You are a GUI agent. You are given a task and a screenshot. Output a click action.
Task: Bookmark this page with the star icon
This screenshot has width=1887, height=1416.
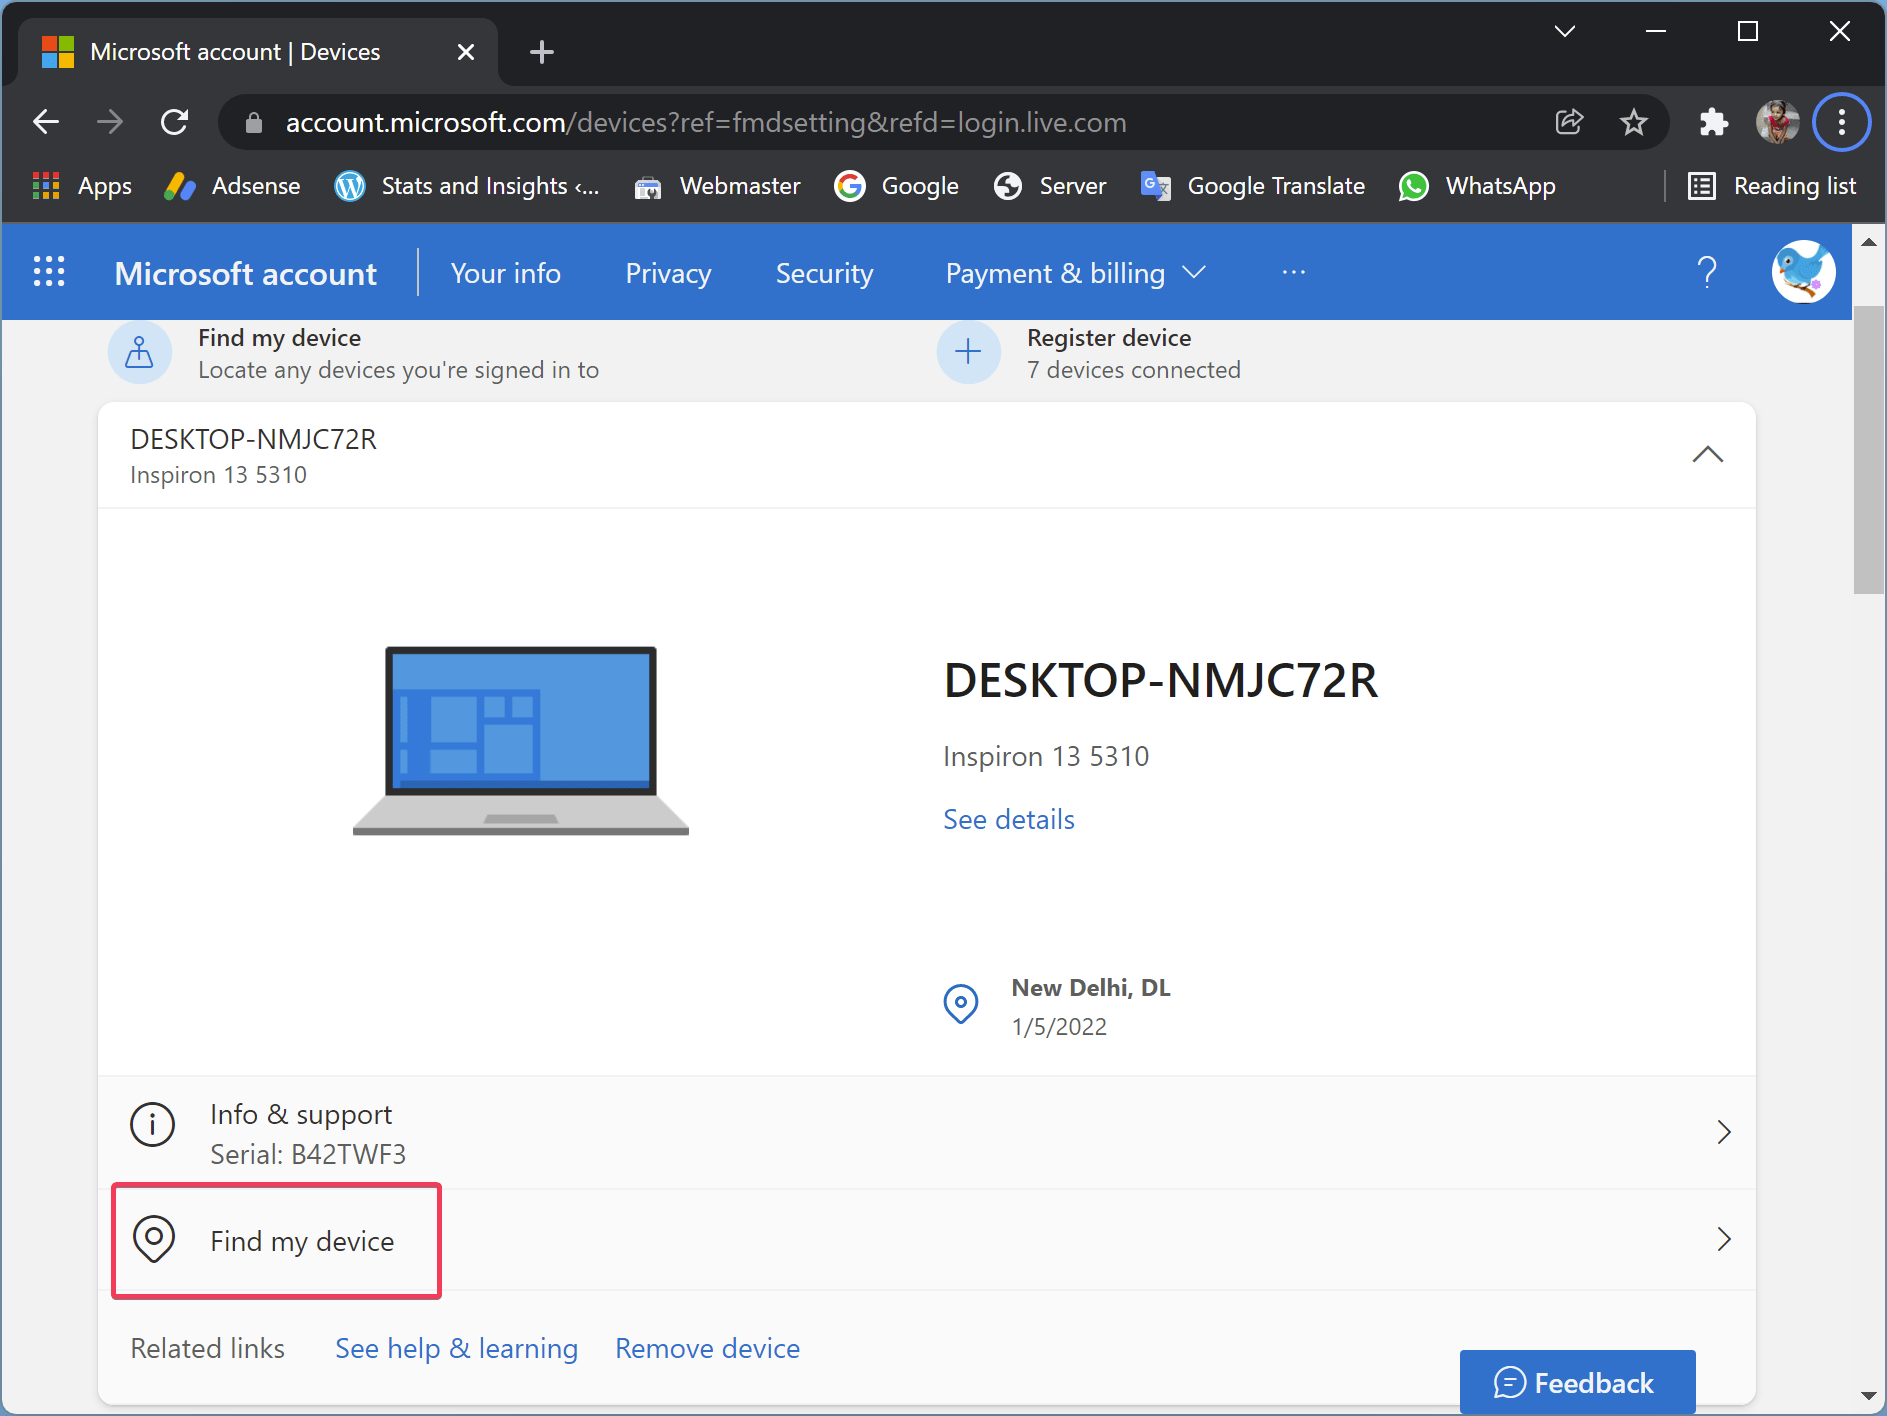1634,122
